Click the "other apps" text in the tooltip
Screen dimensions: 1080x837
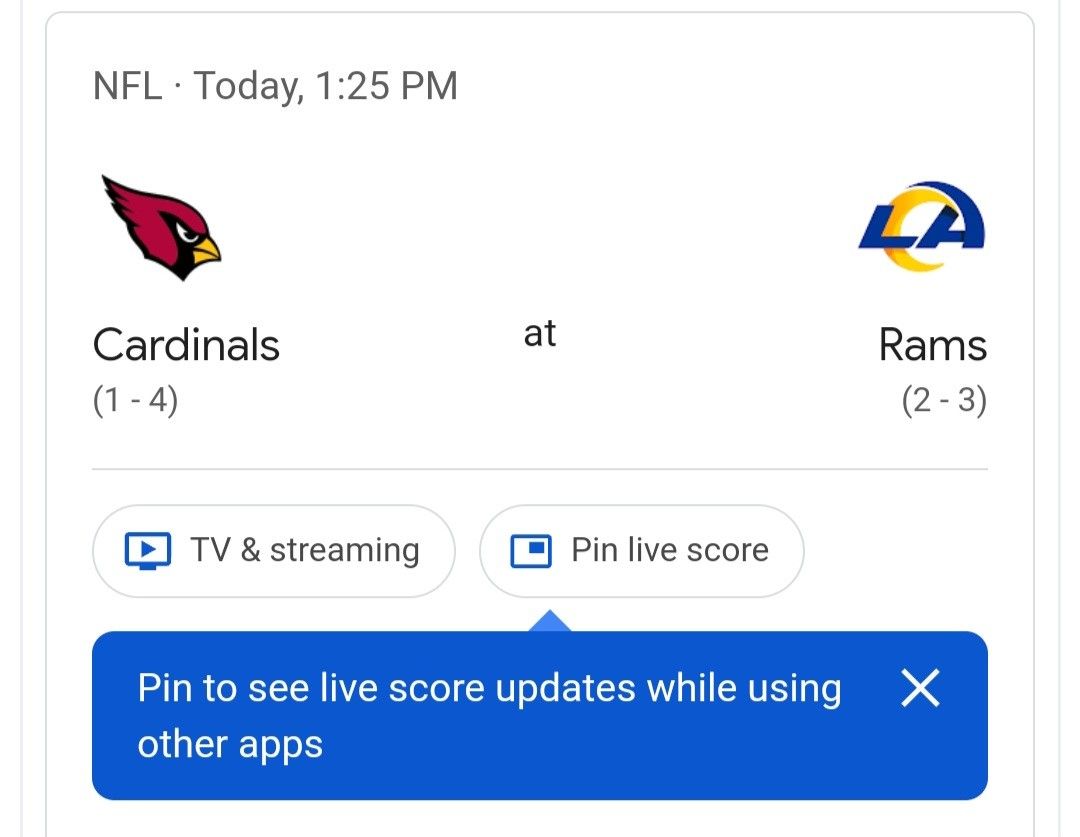click(x=230, y=744)
